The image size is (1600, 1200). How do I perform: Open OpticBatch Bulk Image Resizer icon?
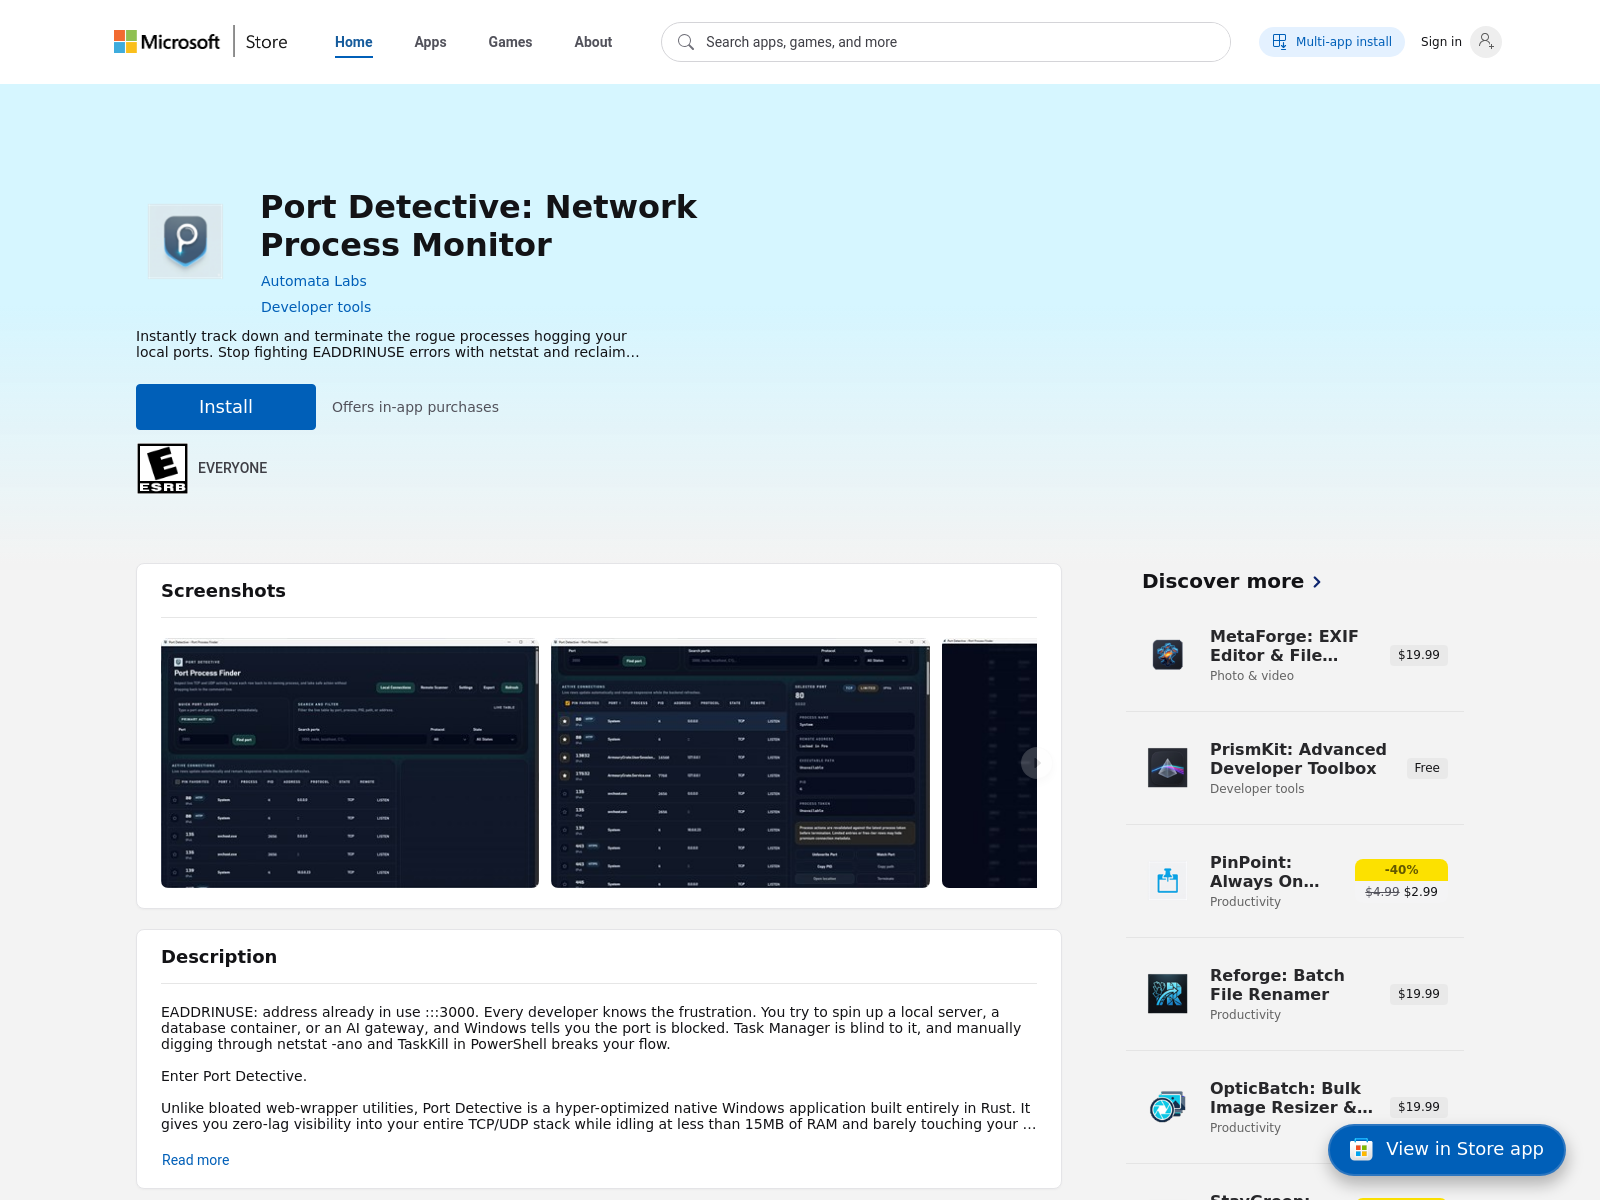tap(1167, 1107)
